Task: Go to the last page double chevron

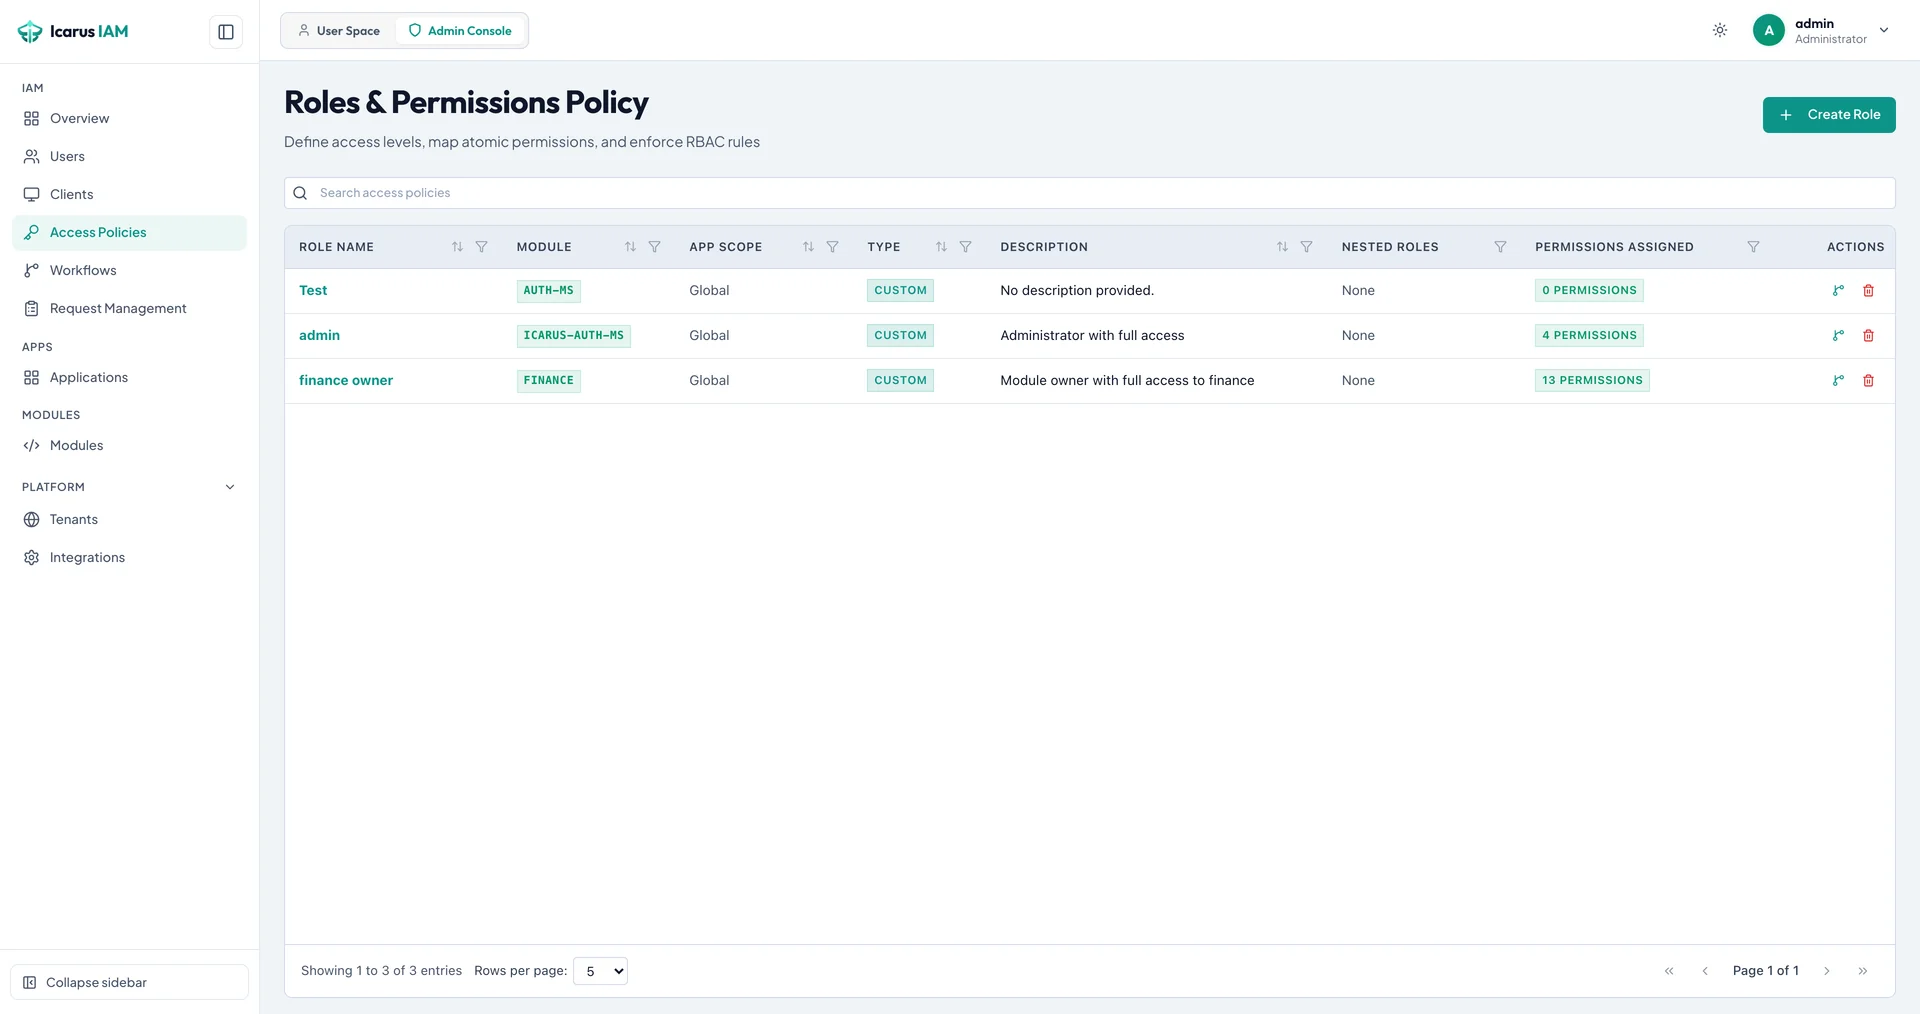Action: point(1863,971)
